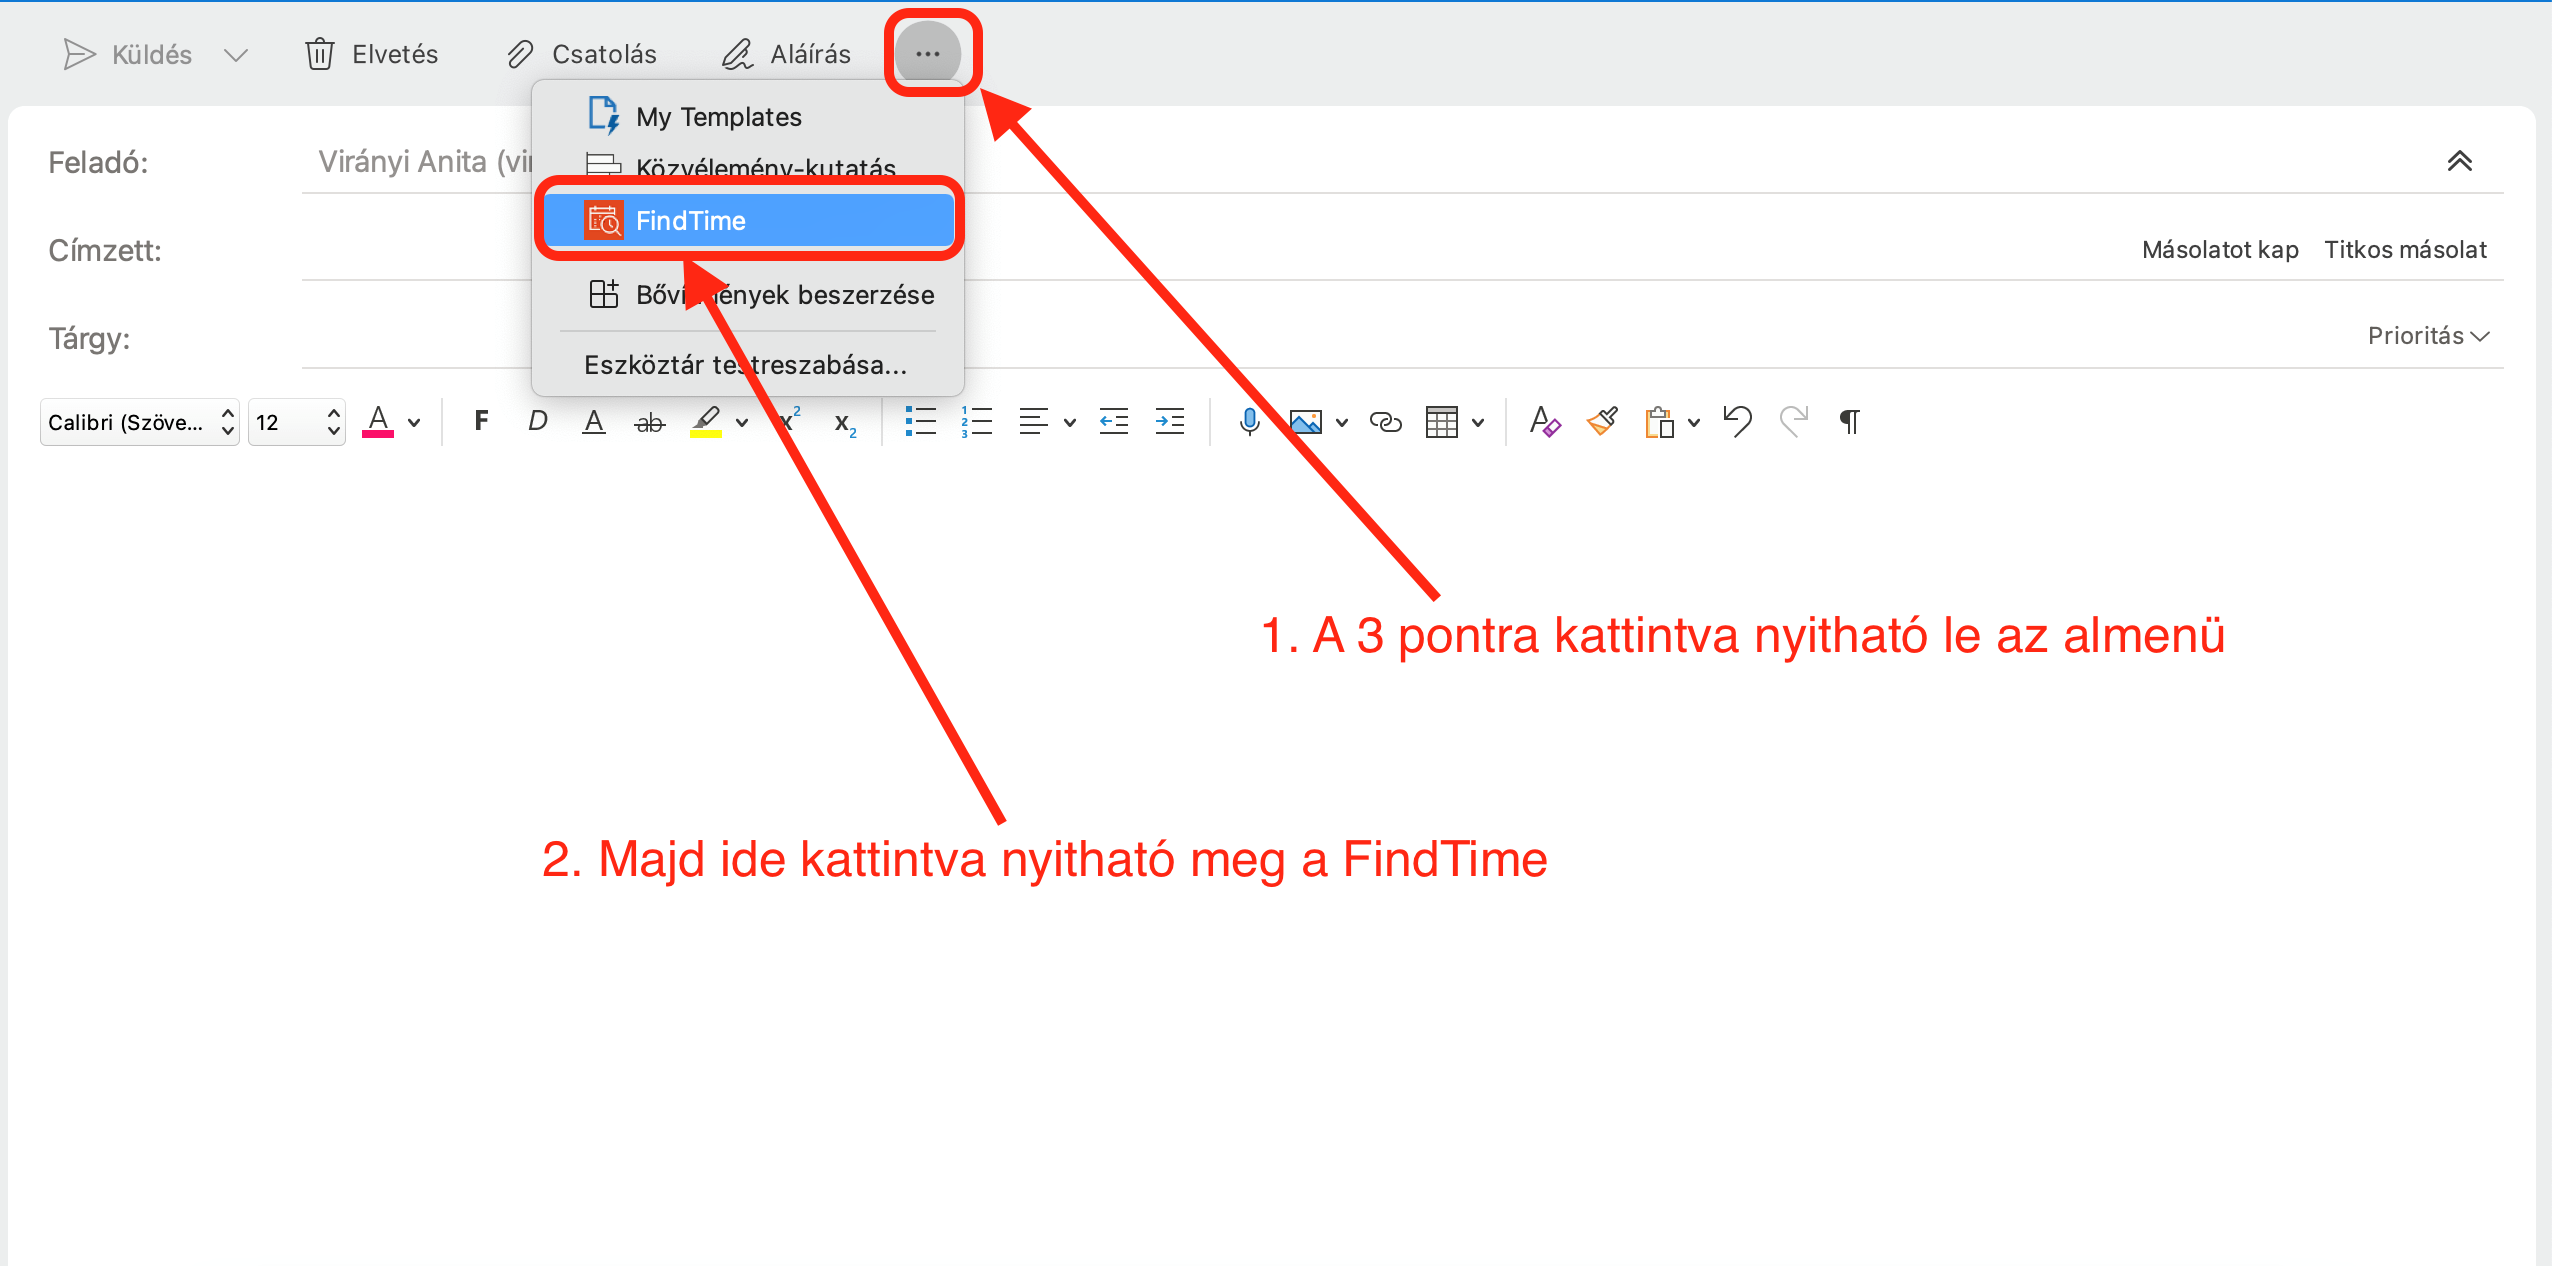Open the alignment options arrow
Viewport: 2552px width, 1266px height.
coord(1070,423)
